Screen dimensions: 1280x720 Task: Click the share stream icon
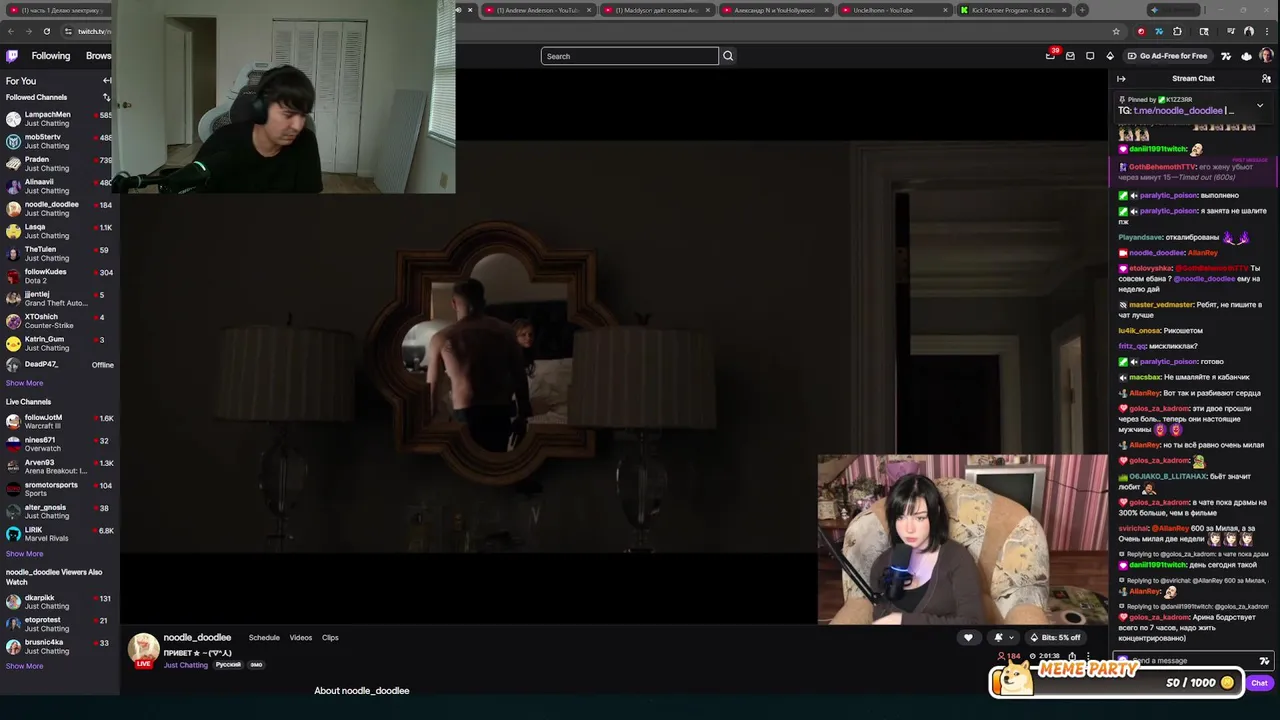[1072, 657]
